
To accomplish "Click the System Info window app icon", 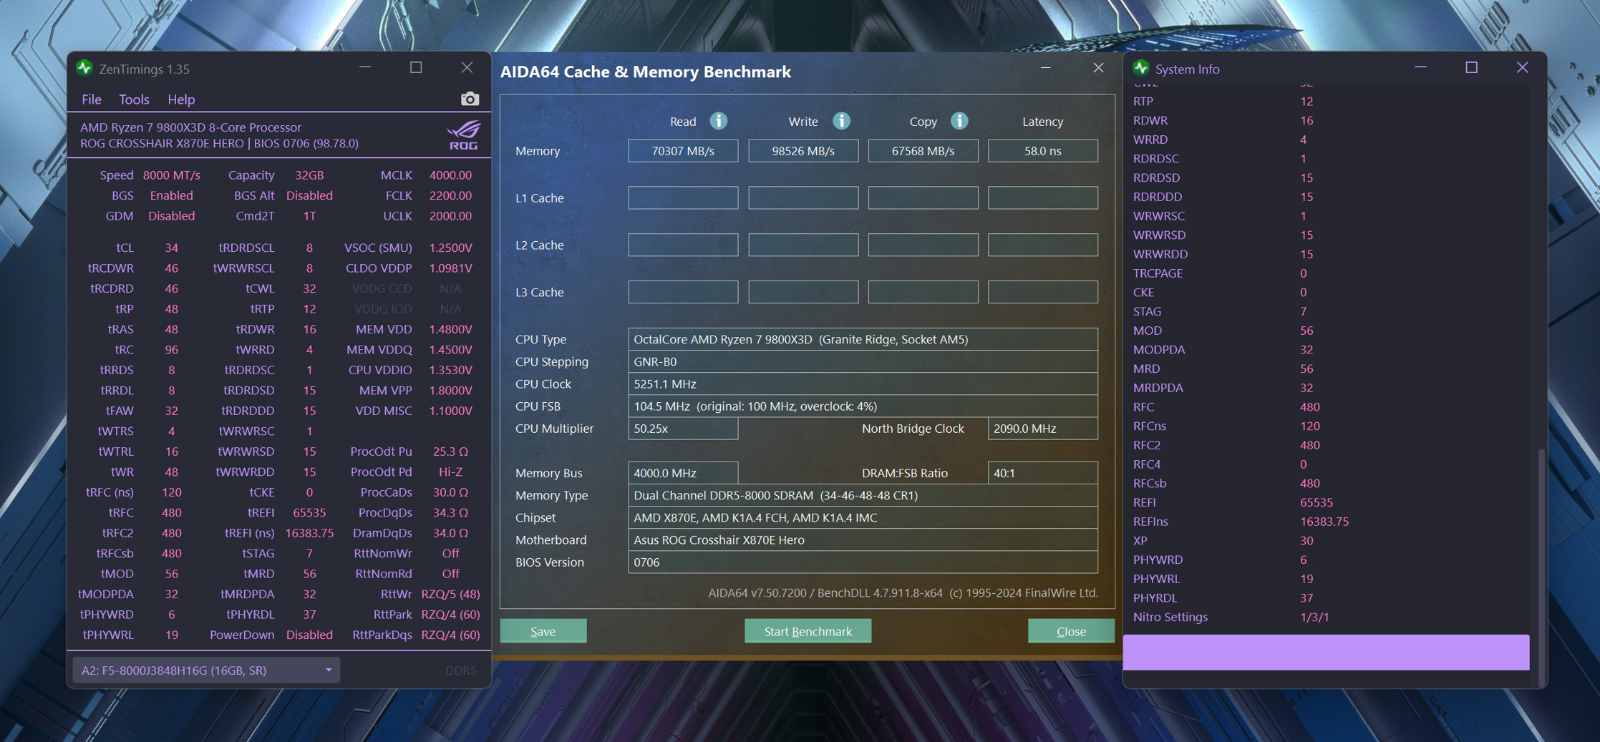I will click(x=1141, y=68).
